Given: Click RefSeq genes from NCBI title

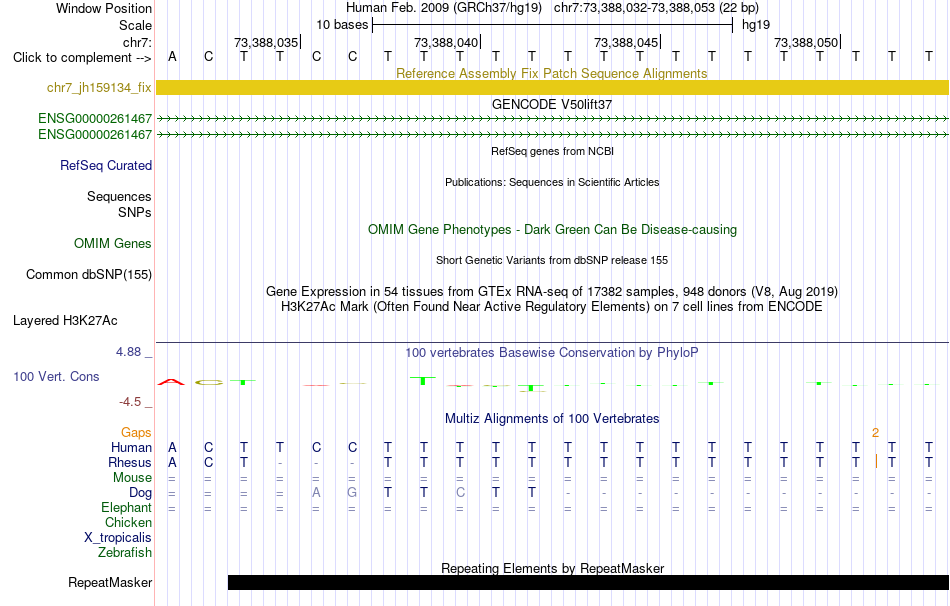Looking at the screenshot, I should (552, 151).
